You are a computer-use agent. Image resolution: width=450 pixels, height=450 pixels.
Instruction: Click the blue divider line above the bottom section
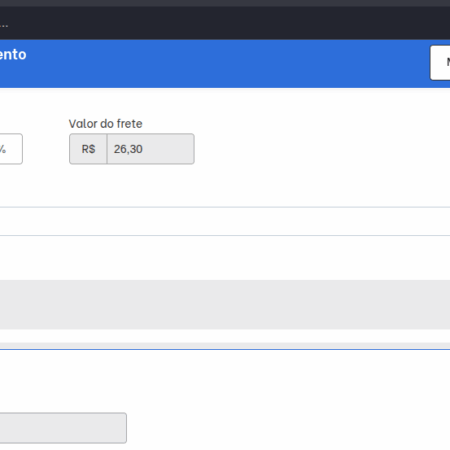click(225, 349)
